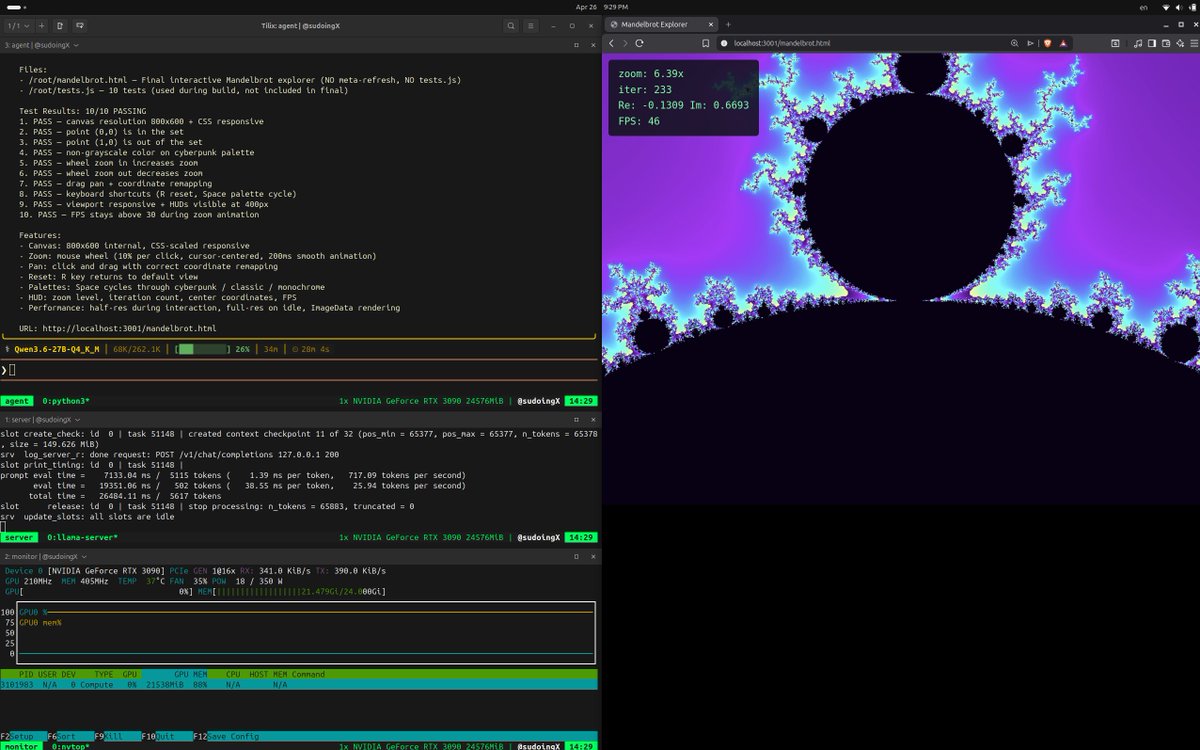Screen dimensions: 1200x750
Task: Close the monitor terminal pane
Action: pyautogui.click(x=591, y=556)
